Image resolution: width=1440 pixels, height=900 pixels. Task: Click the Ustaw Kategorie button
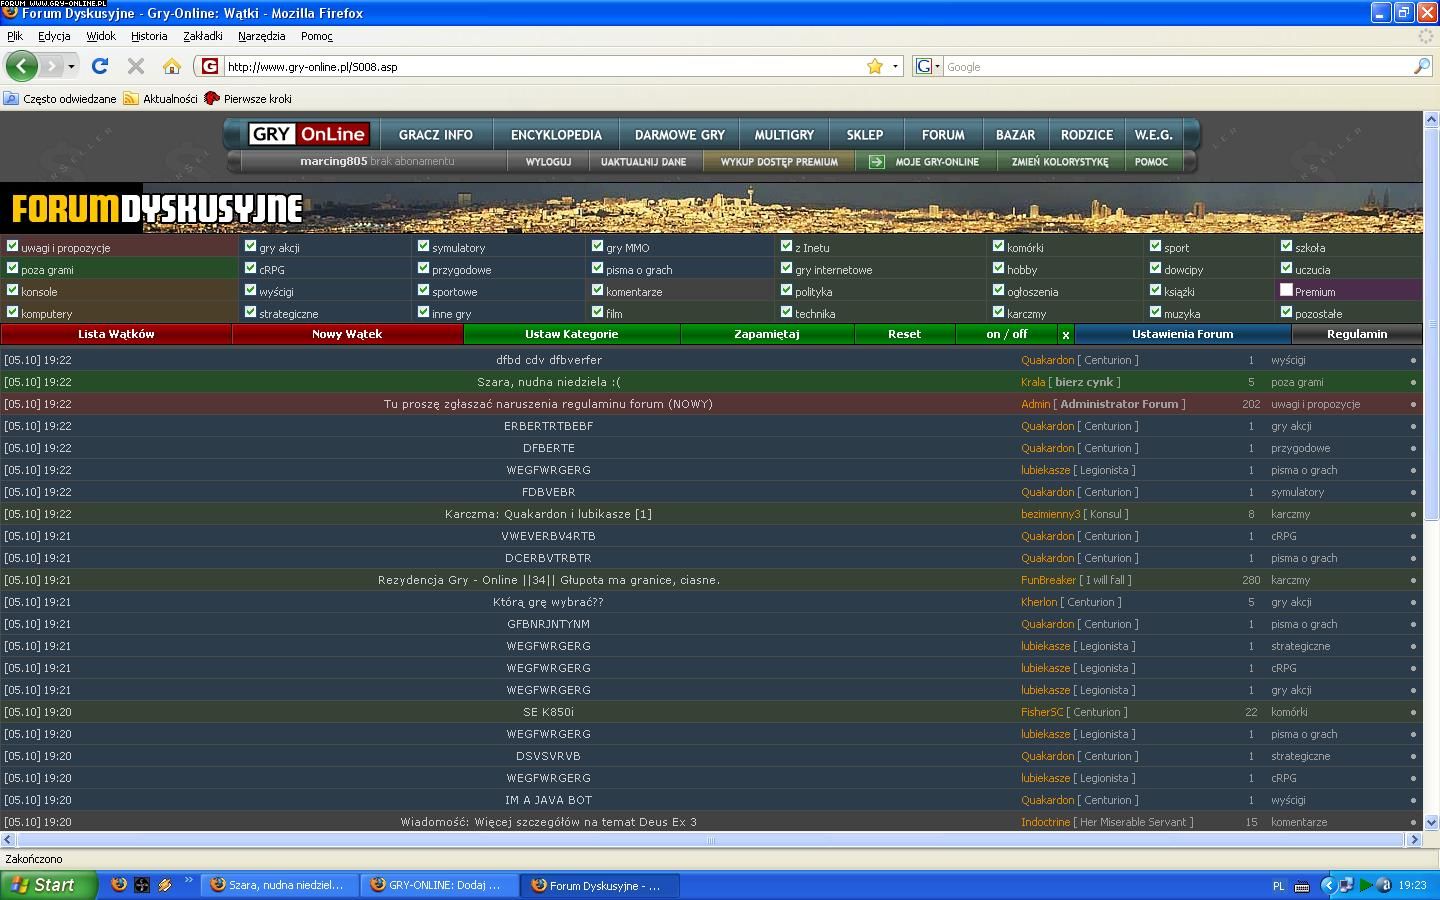coord(571,334)
